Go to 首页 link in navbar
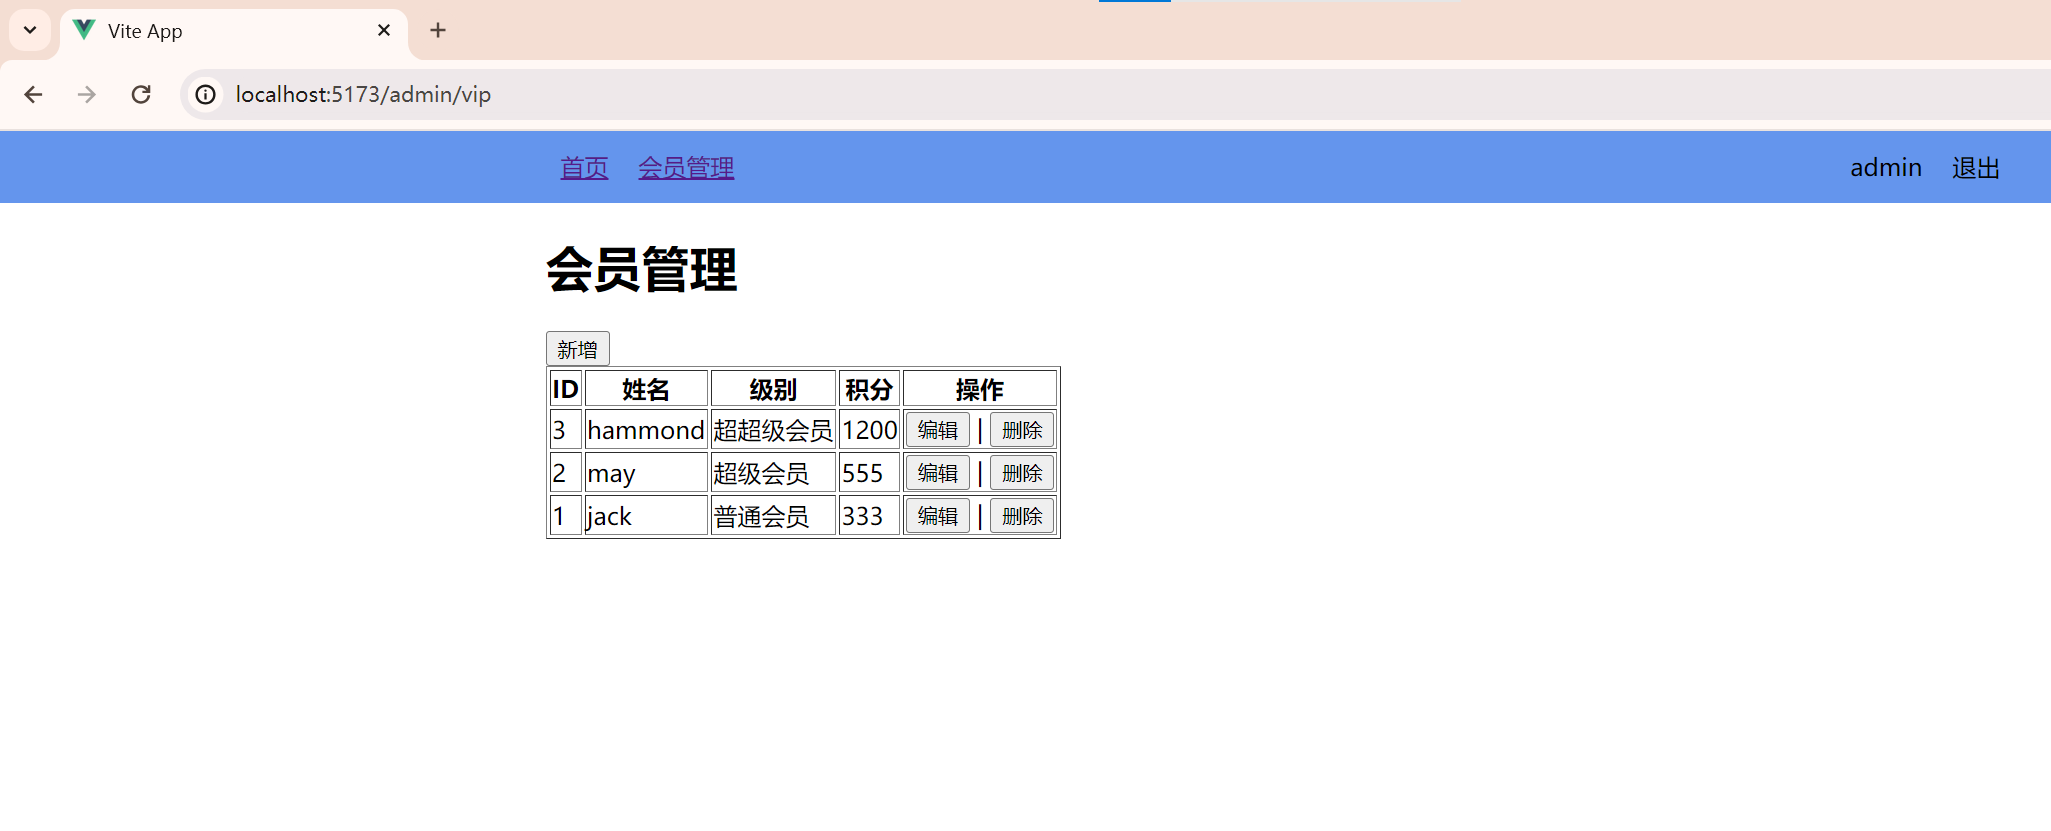Screen dimensions: 2051x831 (x=584, y=168)
